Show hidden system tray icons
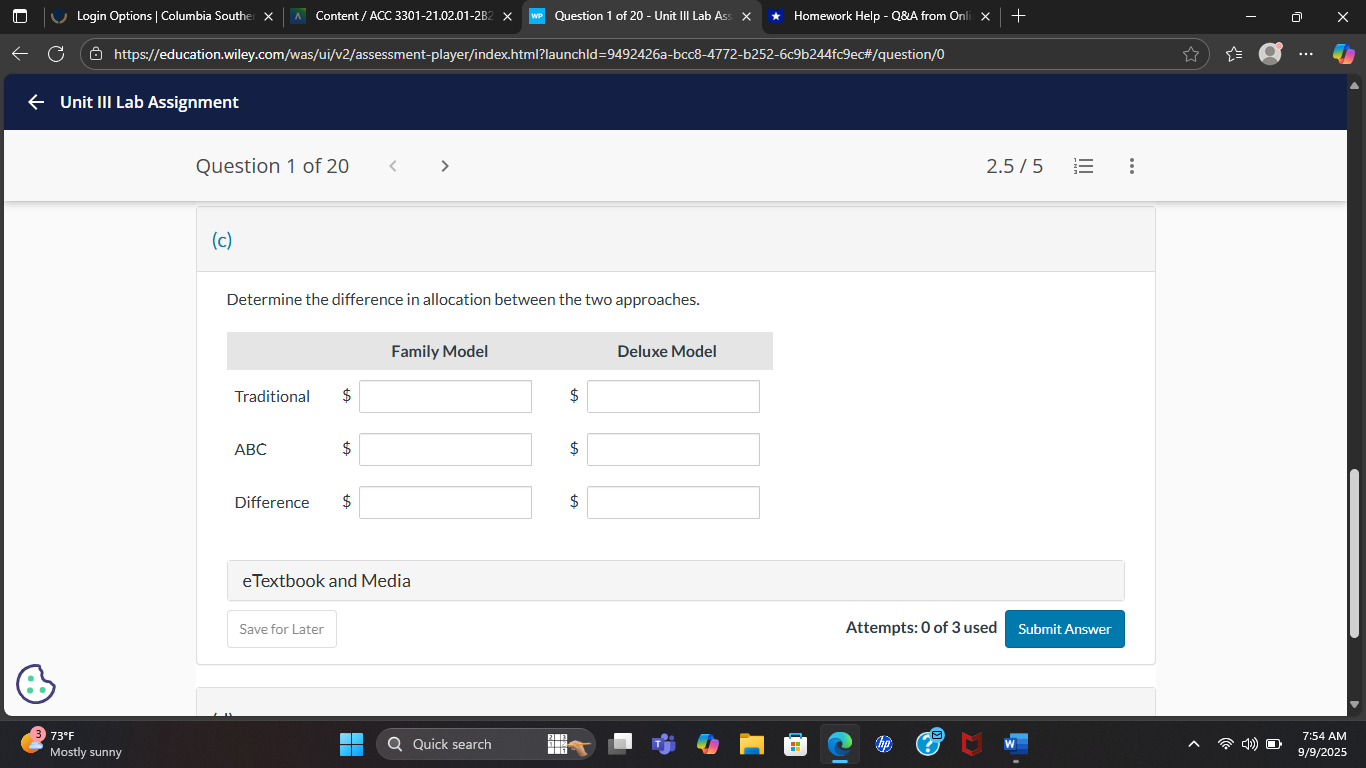 coord(1193,744)
